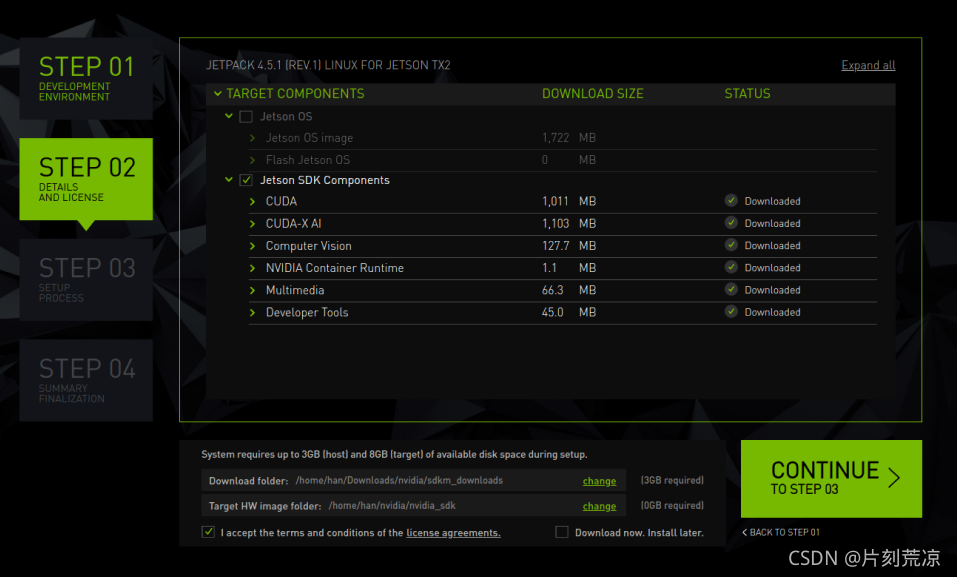The height and width of the screenshot is (577, 957).
Task: Click the Computer Vision 127.7 MB size
Action: tap(569, 246)
